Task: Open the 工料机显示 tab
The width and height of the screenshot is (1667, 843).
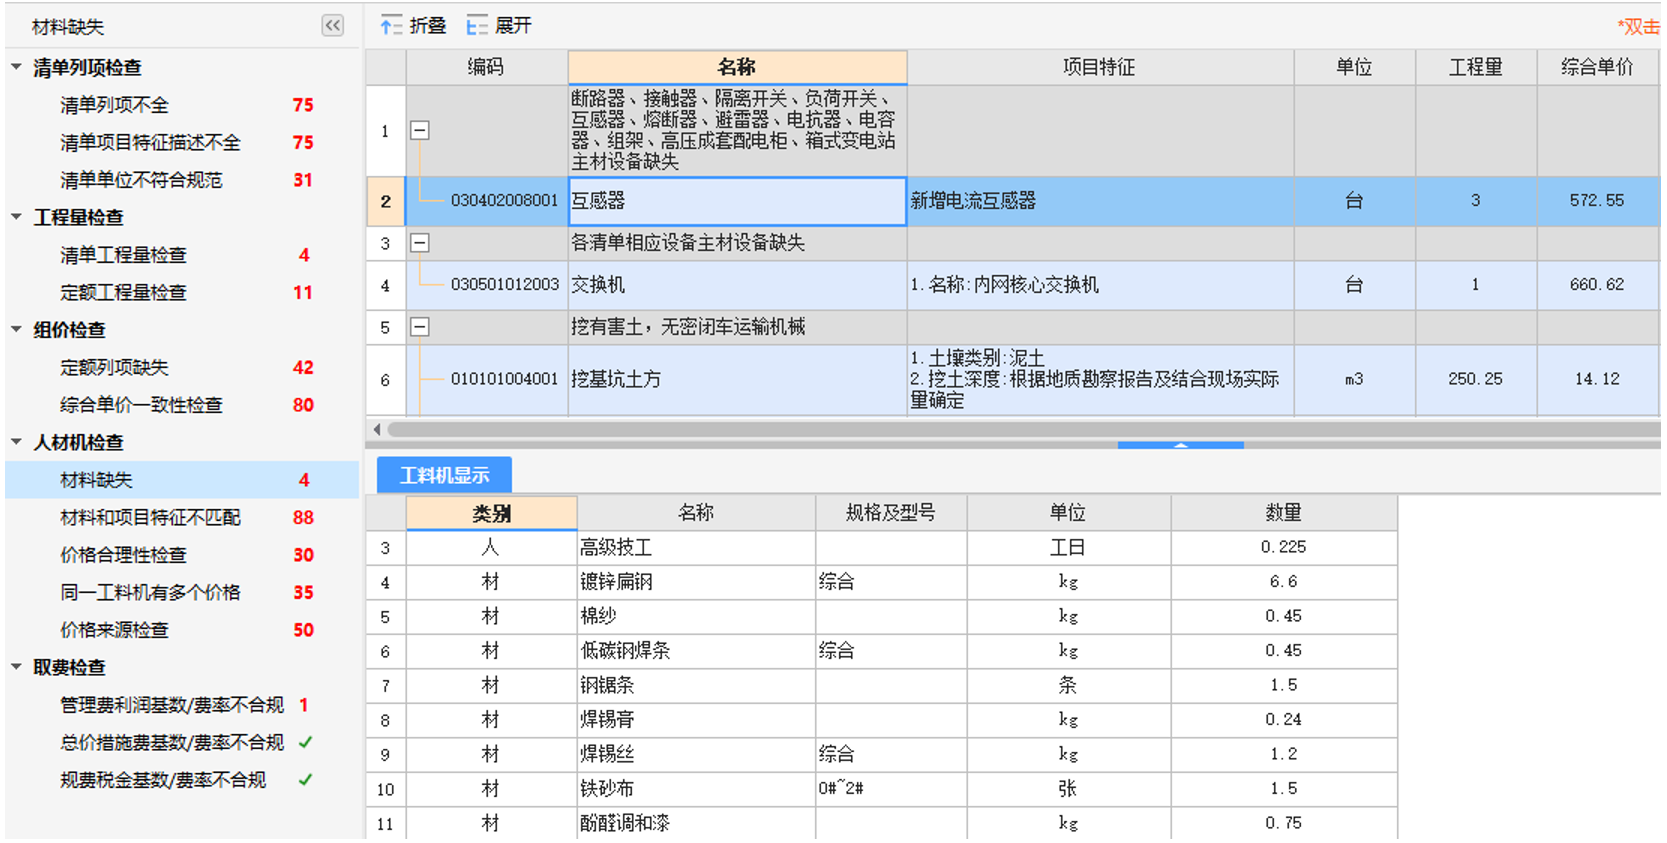Action: pos(444,475)
